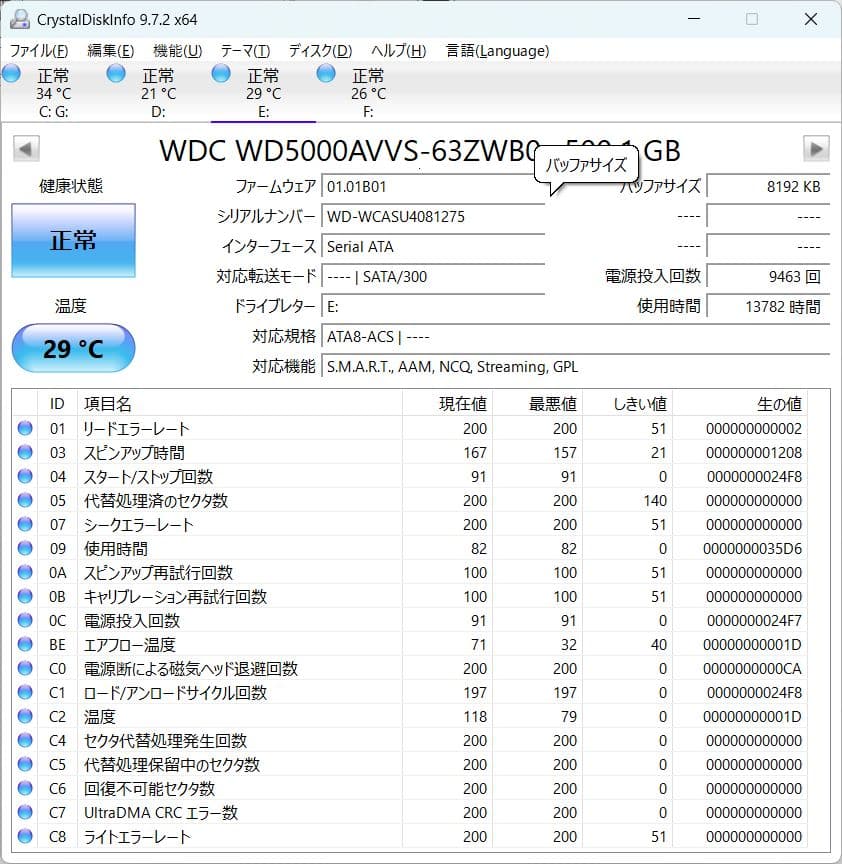Click the round 29 °C temperature badge
842x864 pixels.
pos(72,348)
